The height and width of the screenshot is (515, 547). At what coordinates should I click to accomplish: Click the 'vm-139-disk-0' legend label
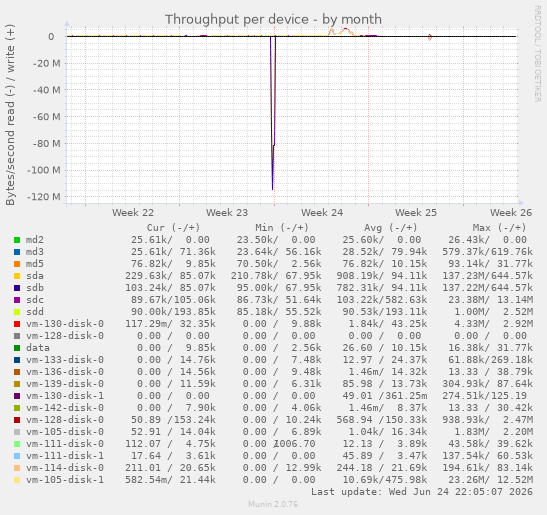pyautogui.click(x=65, y=384)
